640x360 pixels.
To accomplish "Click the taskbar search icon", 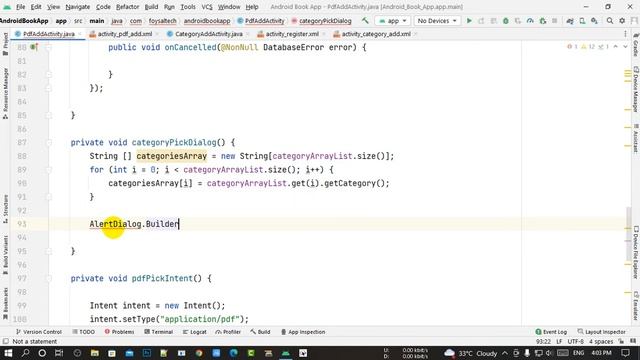I will pyautogui.click(x=25, y=353).
